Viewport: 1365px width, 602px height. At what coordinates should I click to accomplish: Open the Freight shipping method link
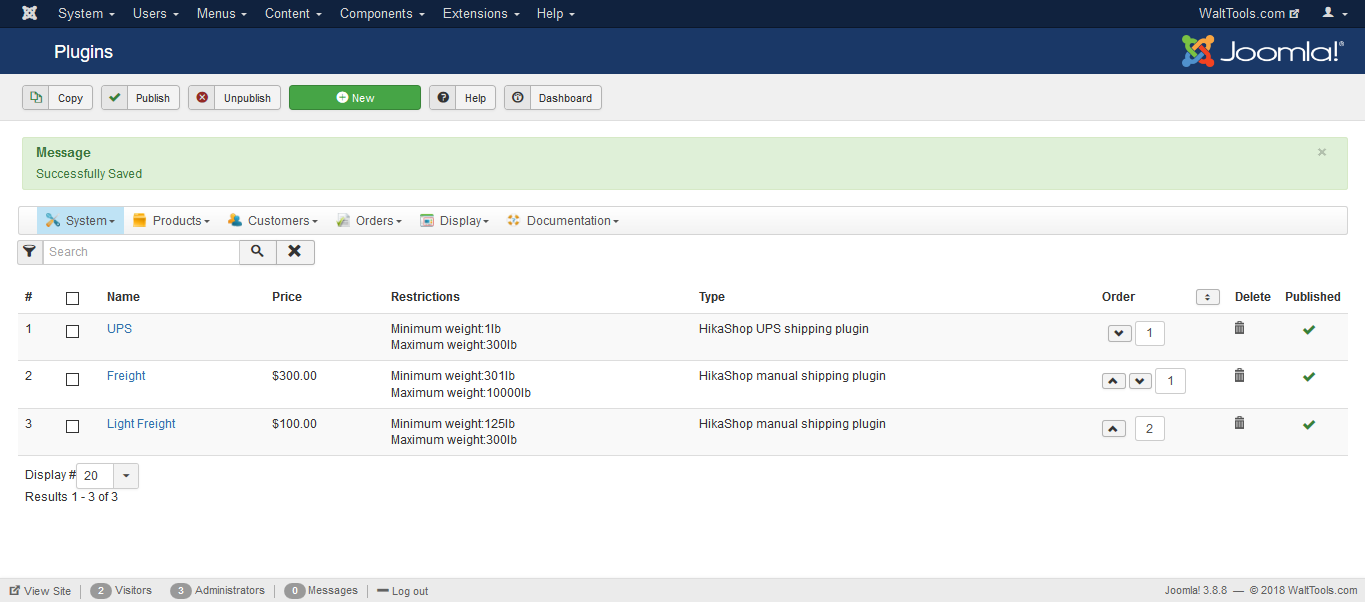pos(126,376)
